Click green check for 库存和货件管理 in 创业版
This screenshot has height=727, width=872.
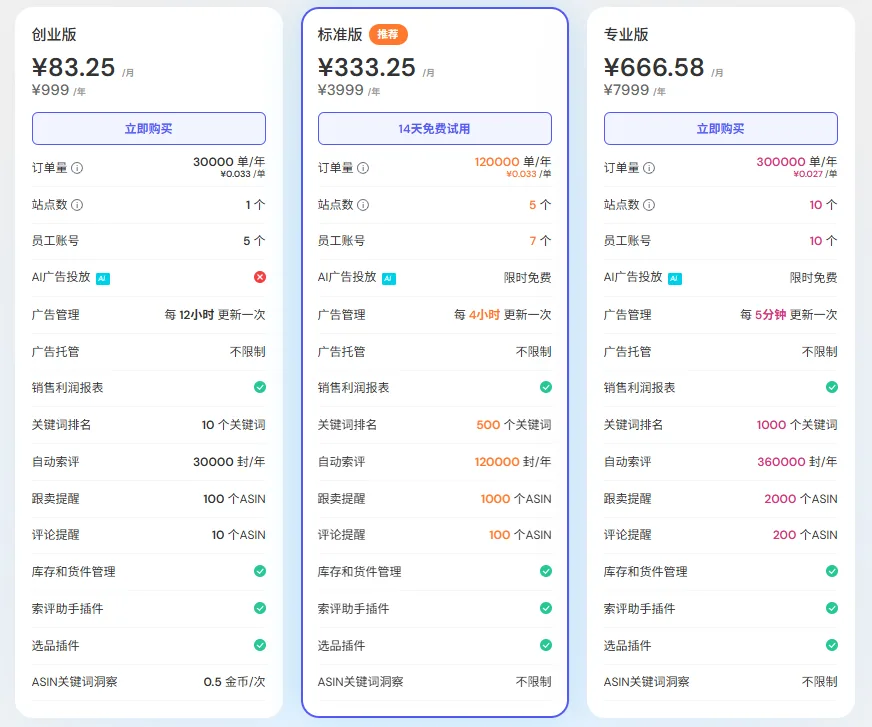tap(260, 571)
